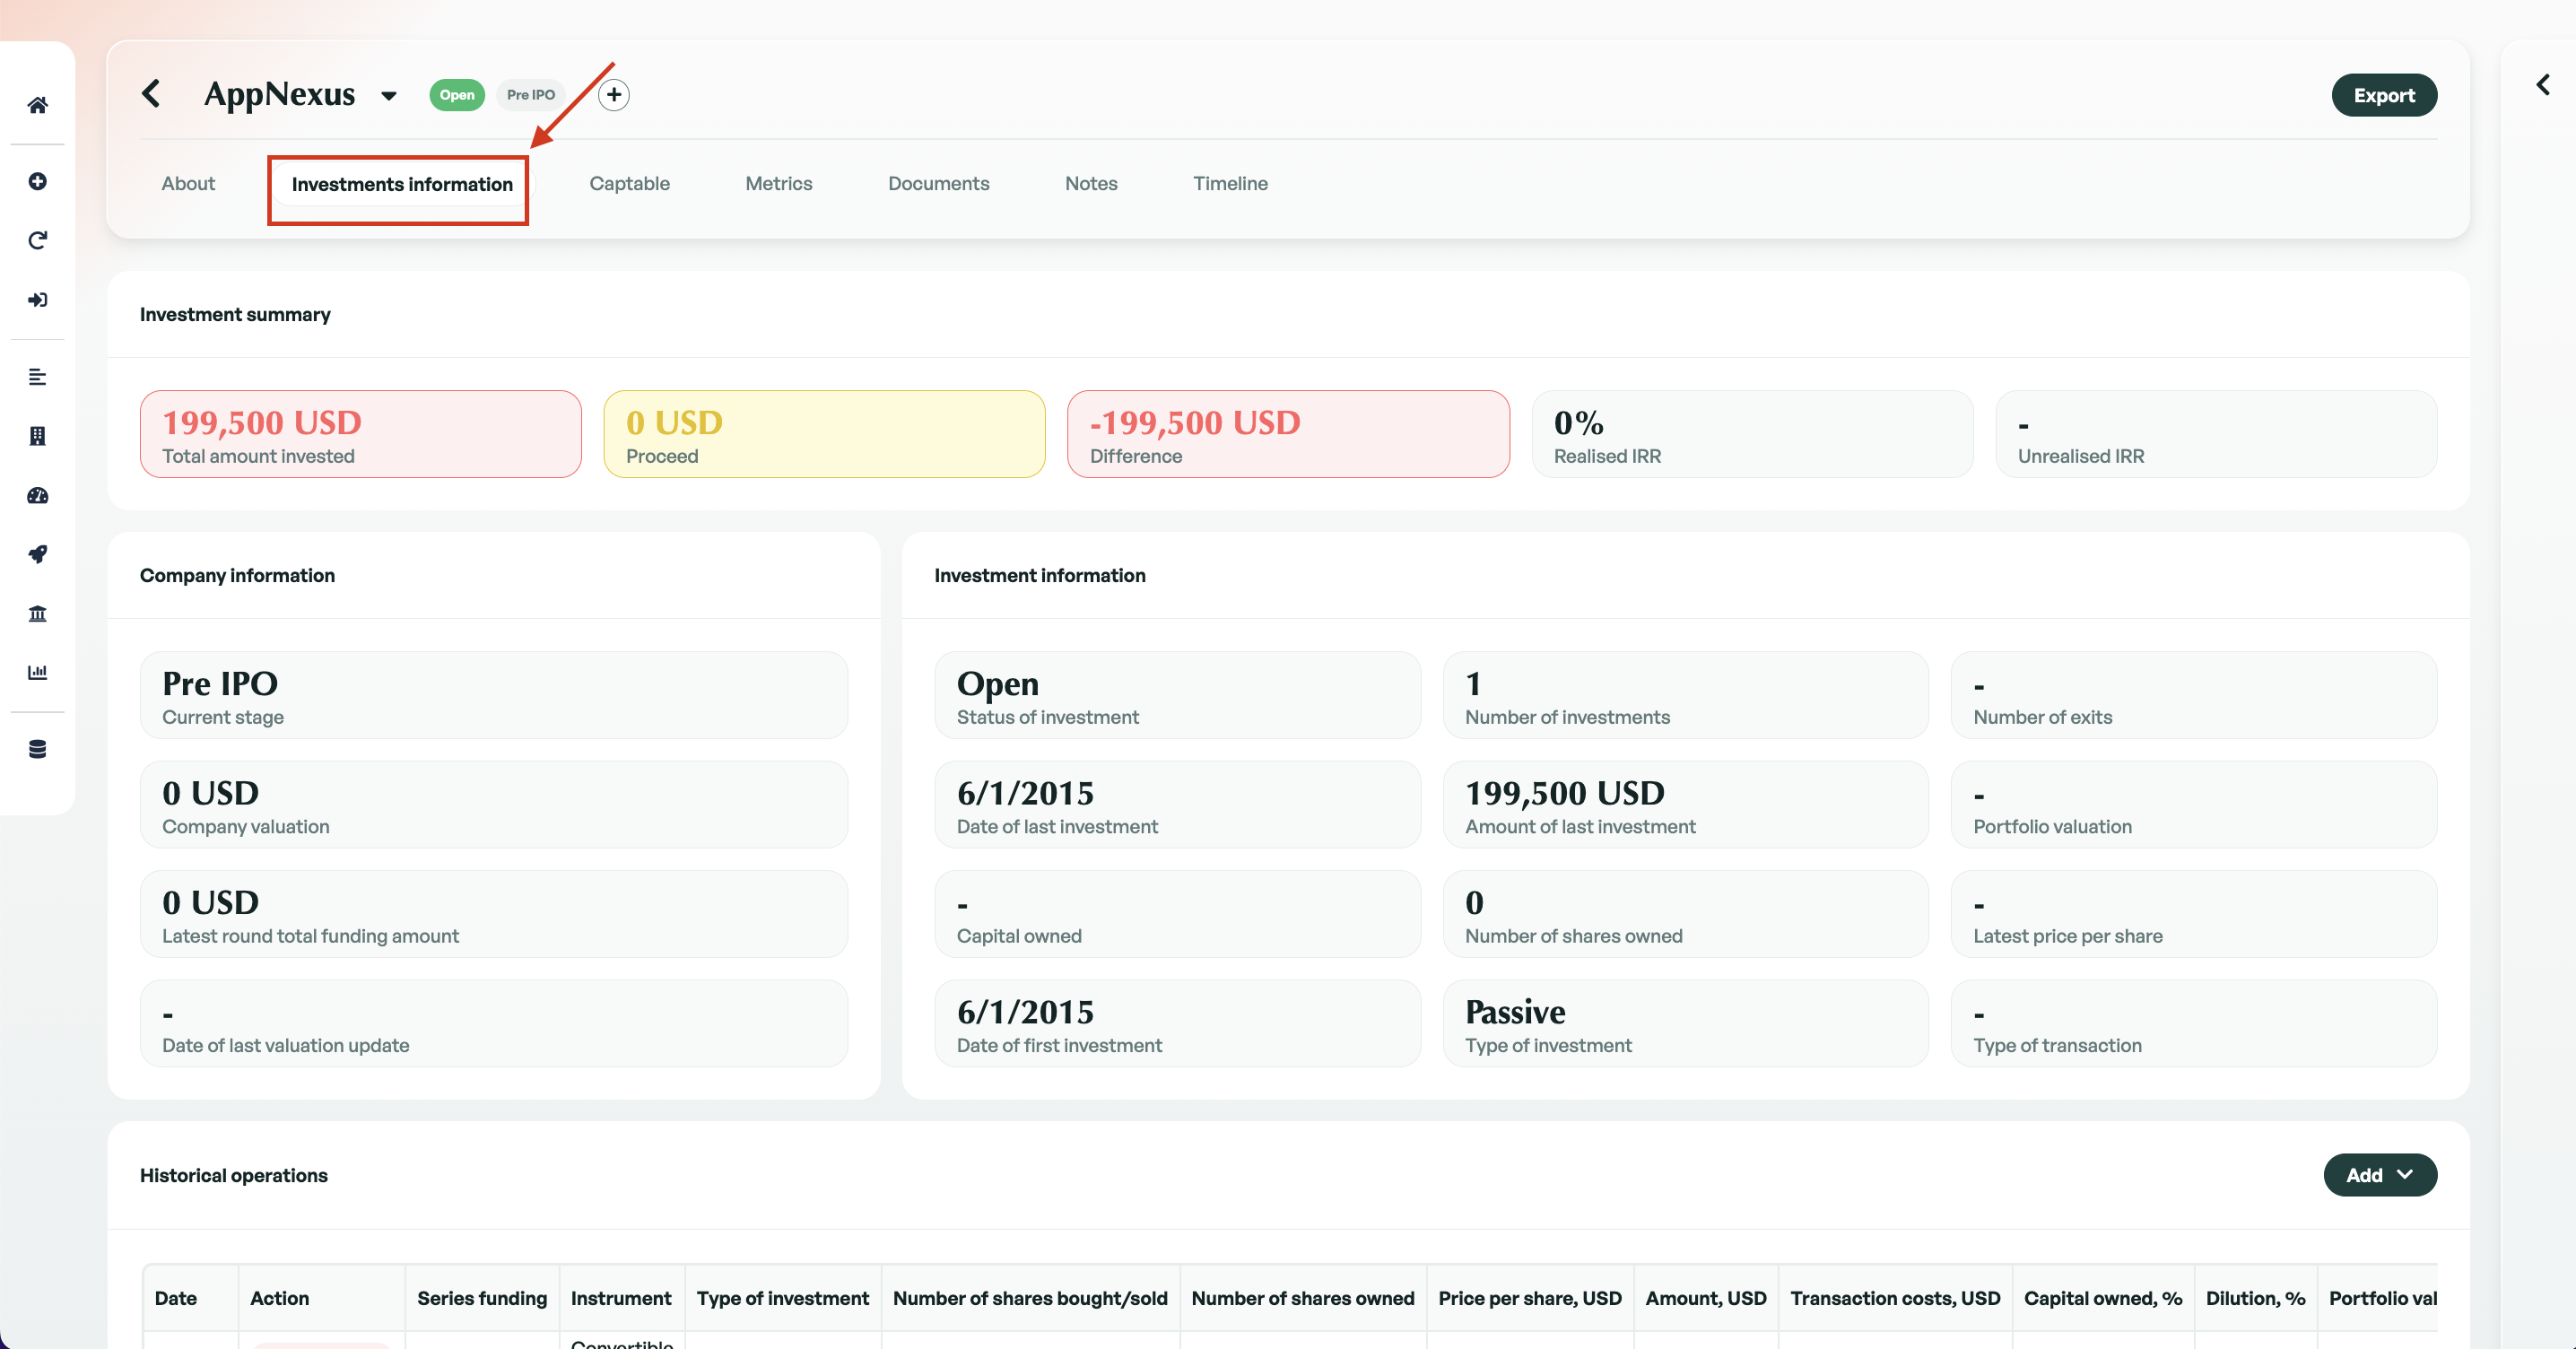2576x1349 pixels.
Task: Click the Number of exits field
Action: click(2194, 695)
